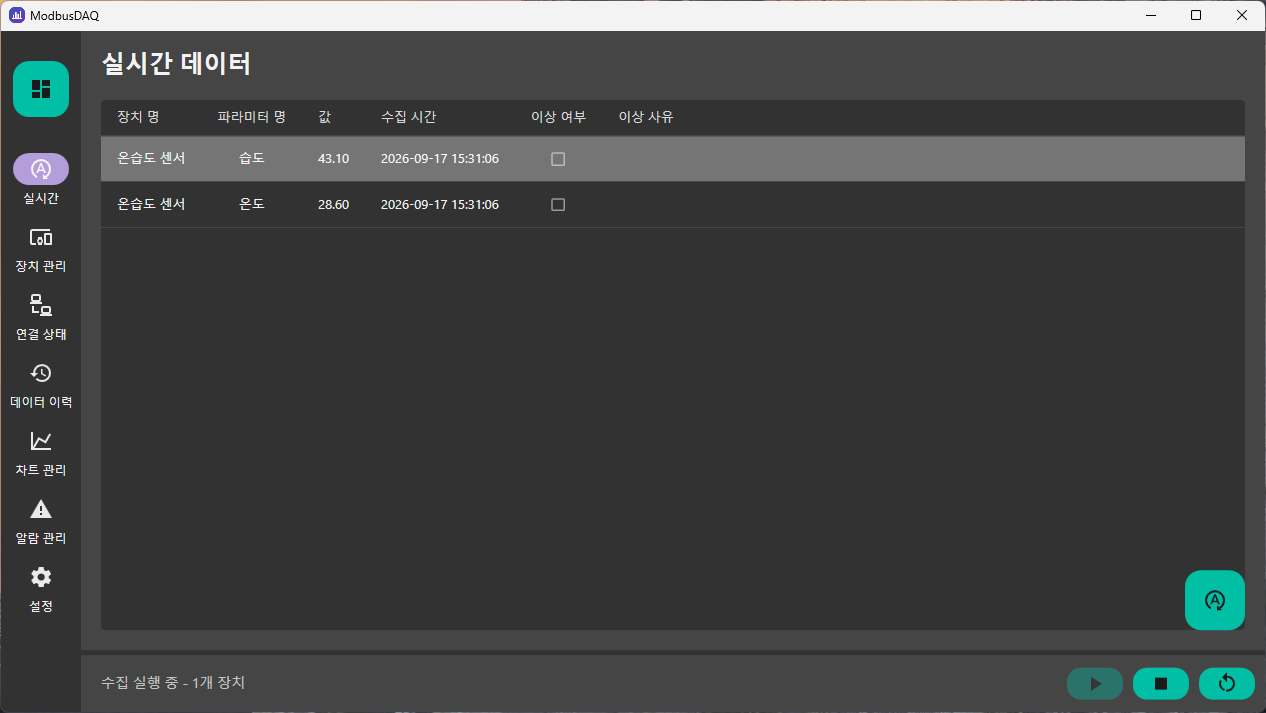The height and width of the screenshot is (713, 1266).
Task: Stop data collection with the stop button
Action: coord(1161,684)
